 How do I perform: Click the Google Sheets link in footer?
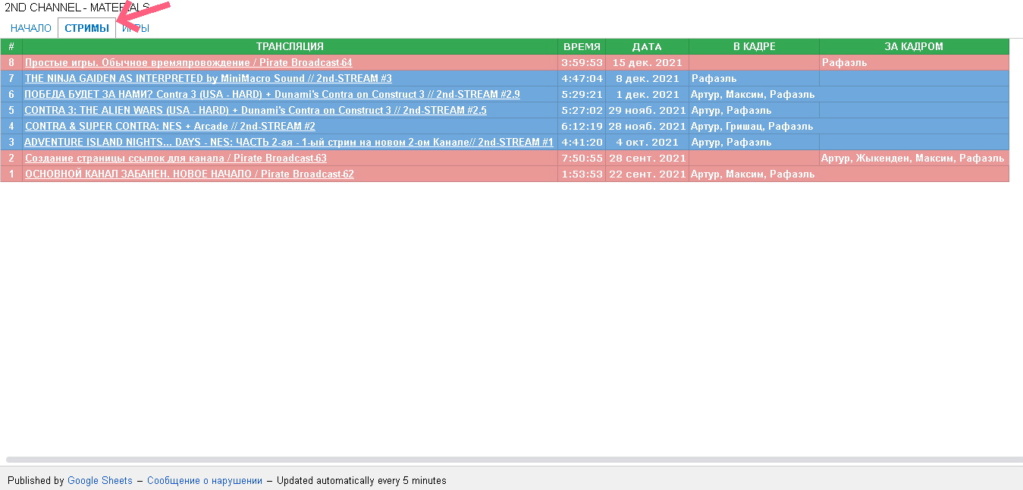(x=100, y=480)
